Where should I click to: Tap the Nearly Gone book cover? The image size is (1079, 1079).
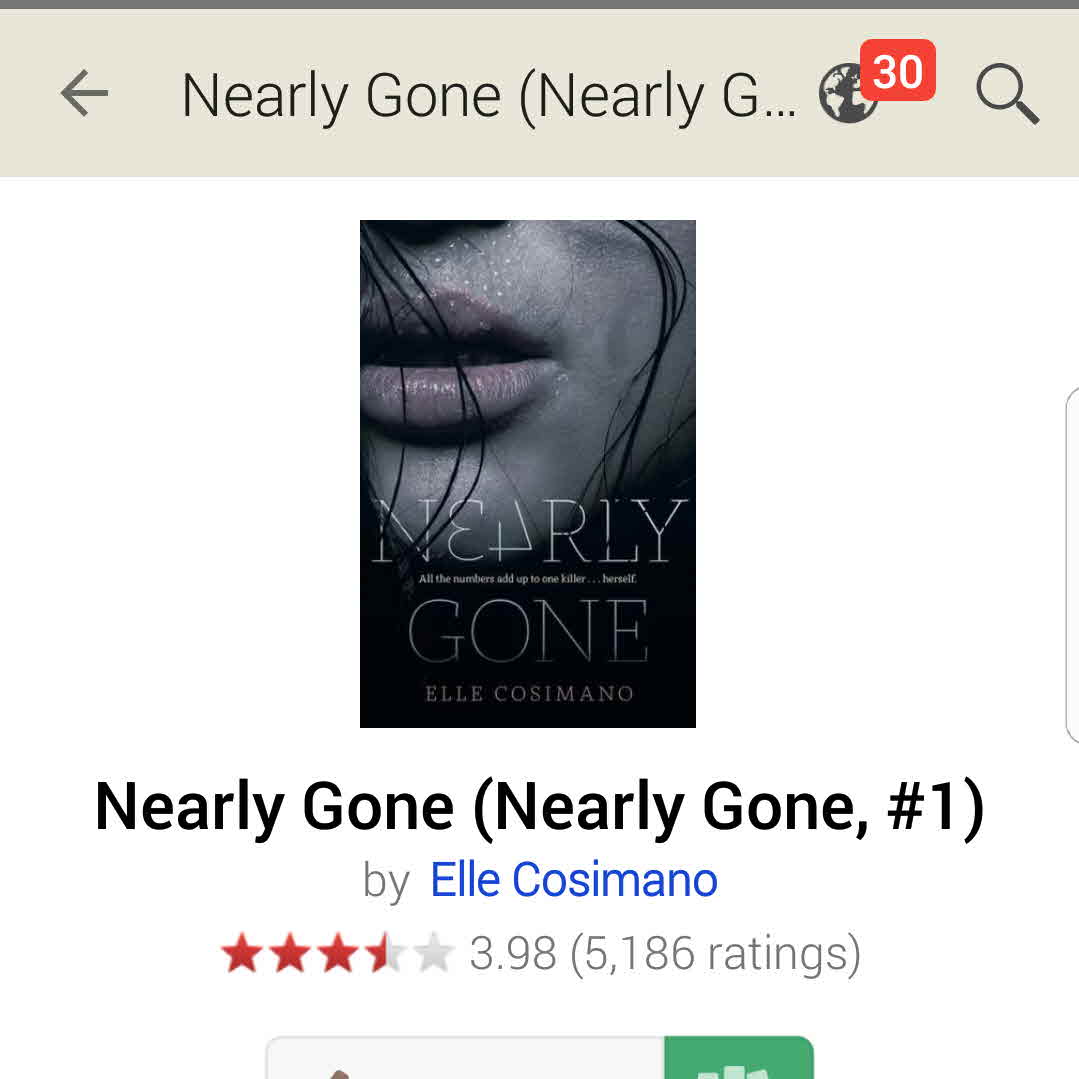tap(528, 473)
